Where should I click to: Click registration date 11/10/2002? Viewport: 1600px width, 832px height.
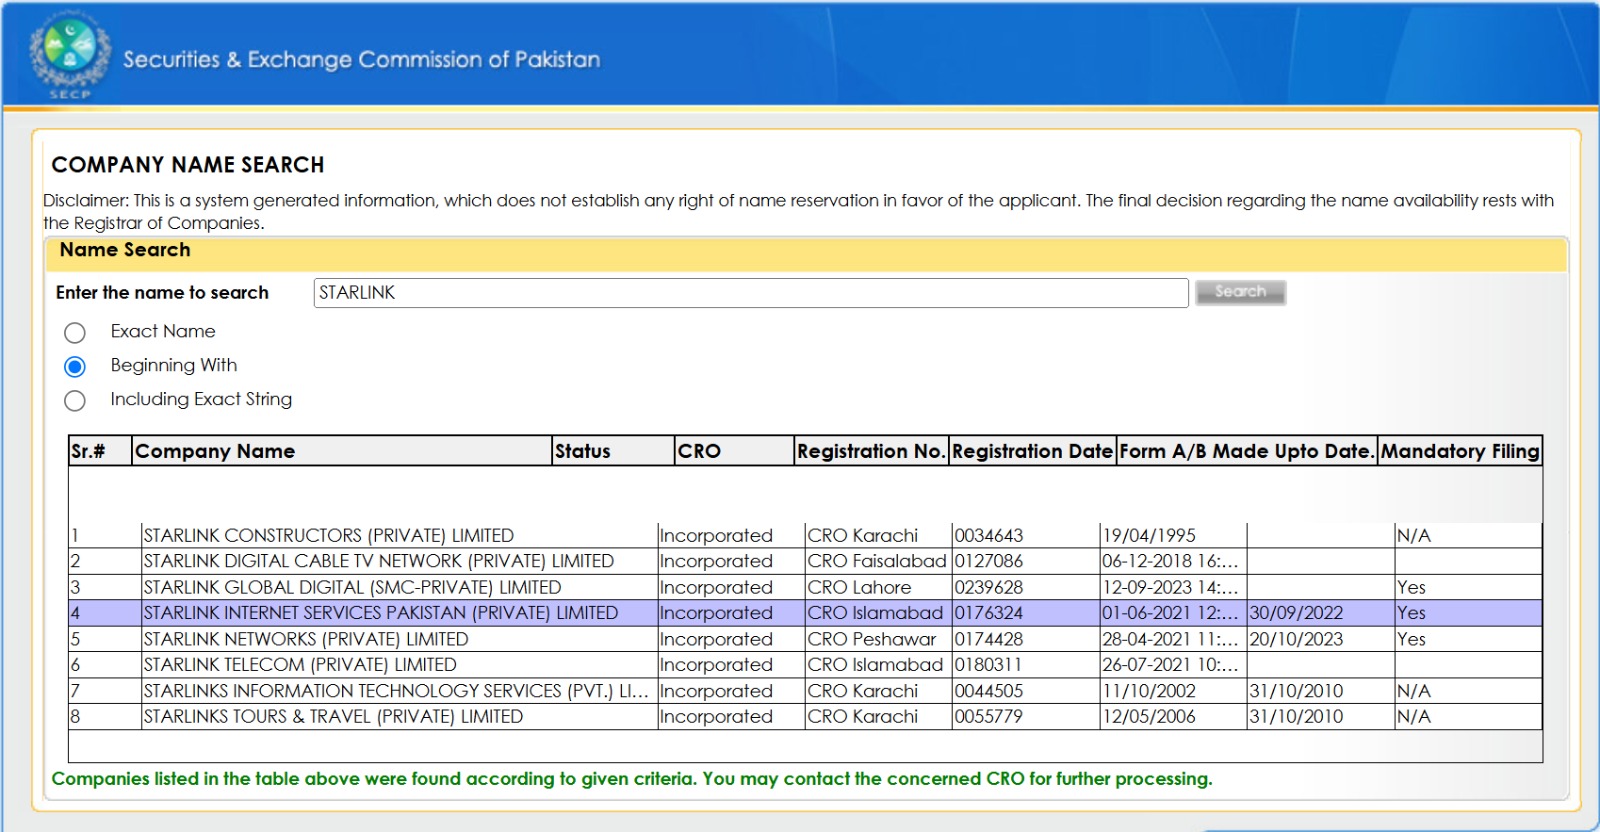tap(1148, 691)
